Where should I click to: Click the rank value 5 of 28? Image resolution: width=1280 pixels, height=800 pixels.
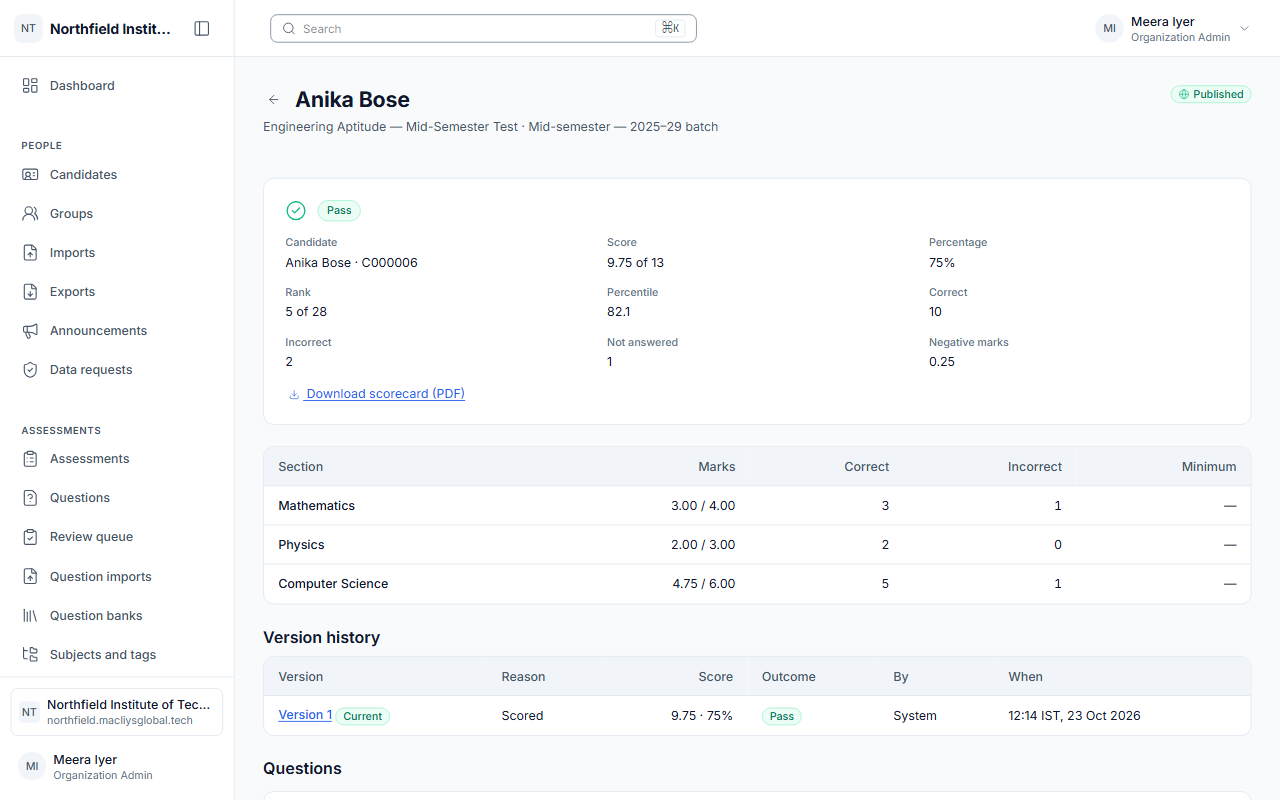point(306,312)
